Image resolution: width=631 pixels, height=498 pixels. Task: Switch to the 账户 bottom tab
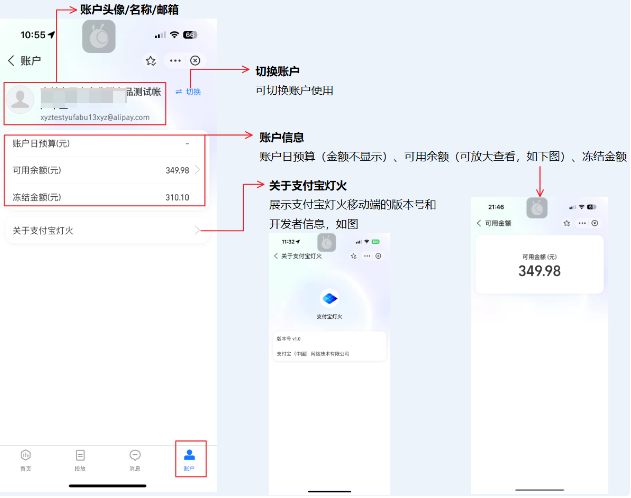point(189,461)
